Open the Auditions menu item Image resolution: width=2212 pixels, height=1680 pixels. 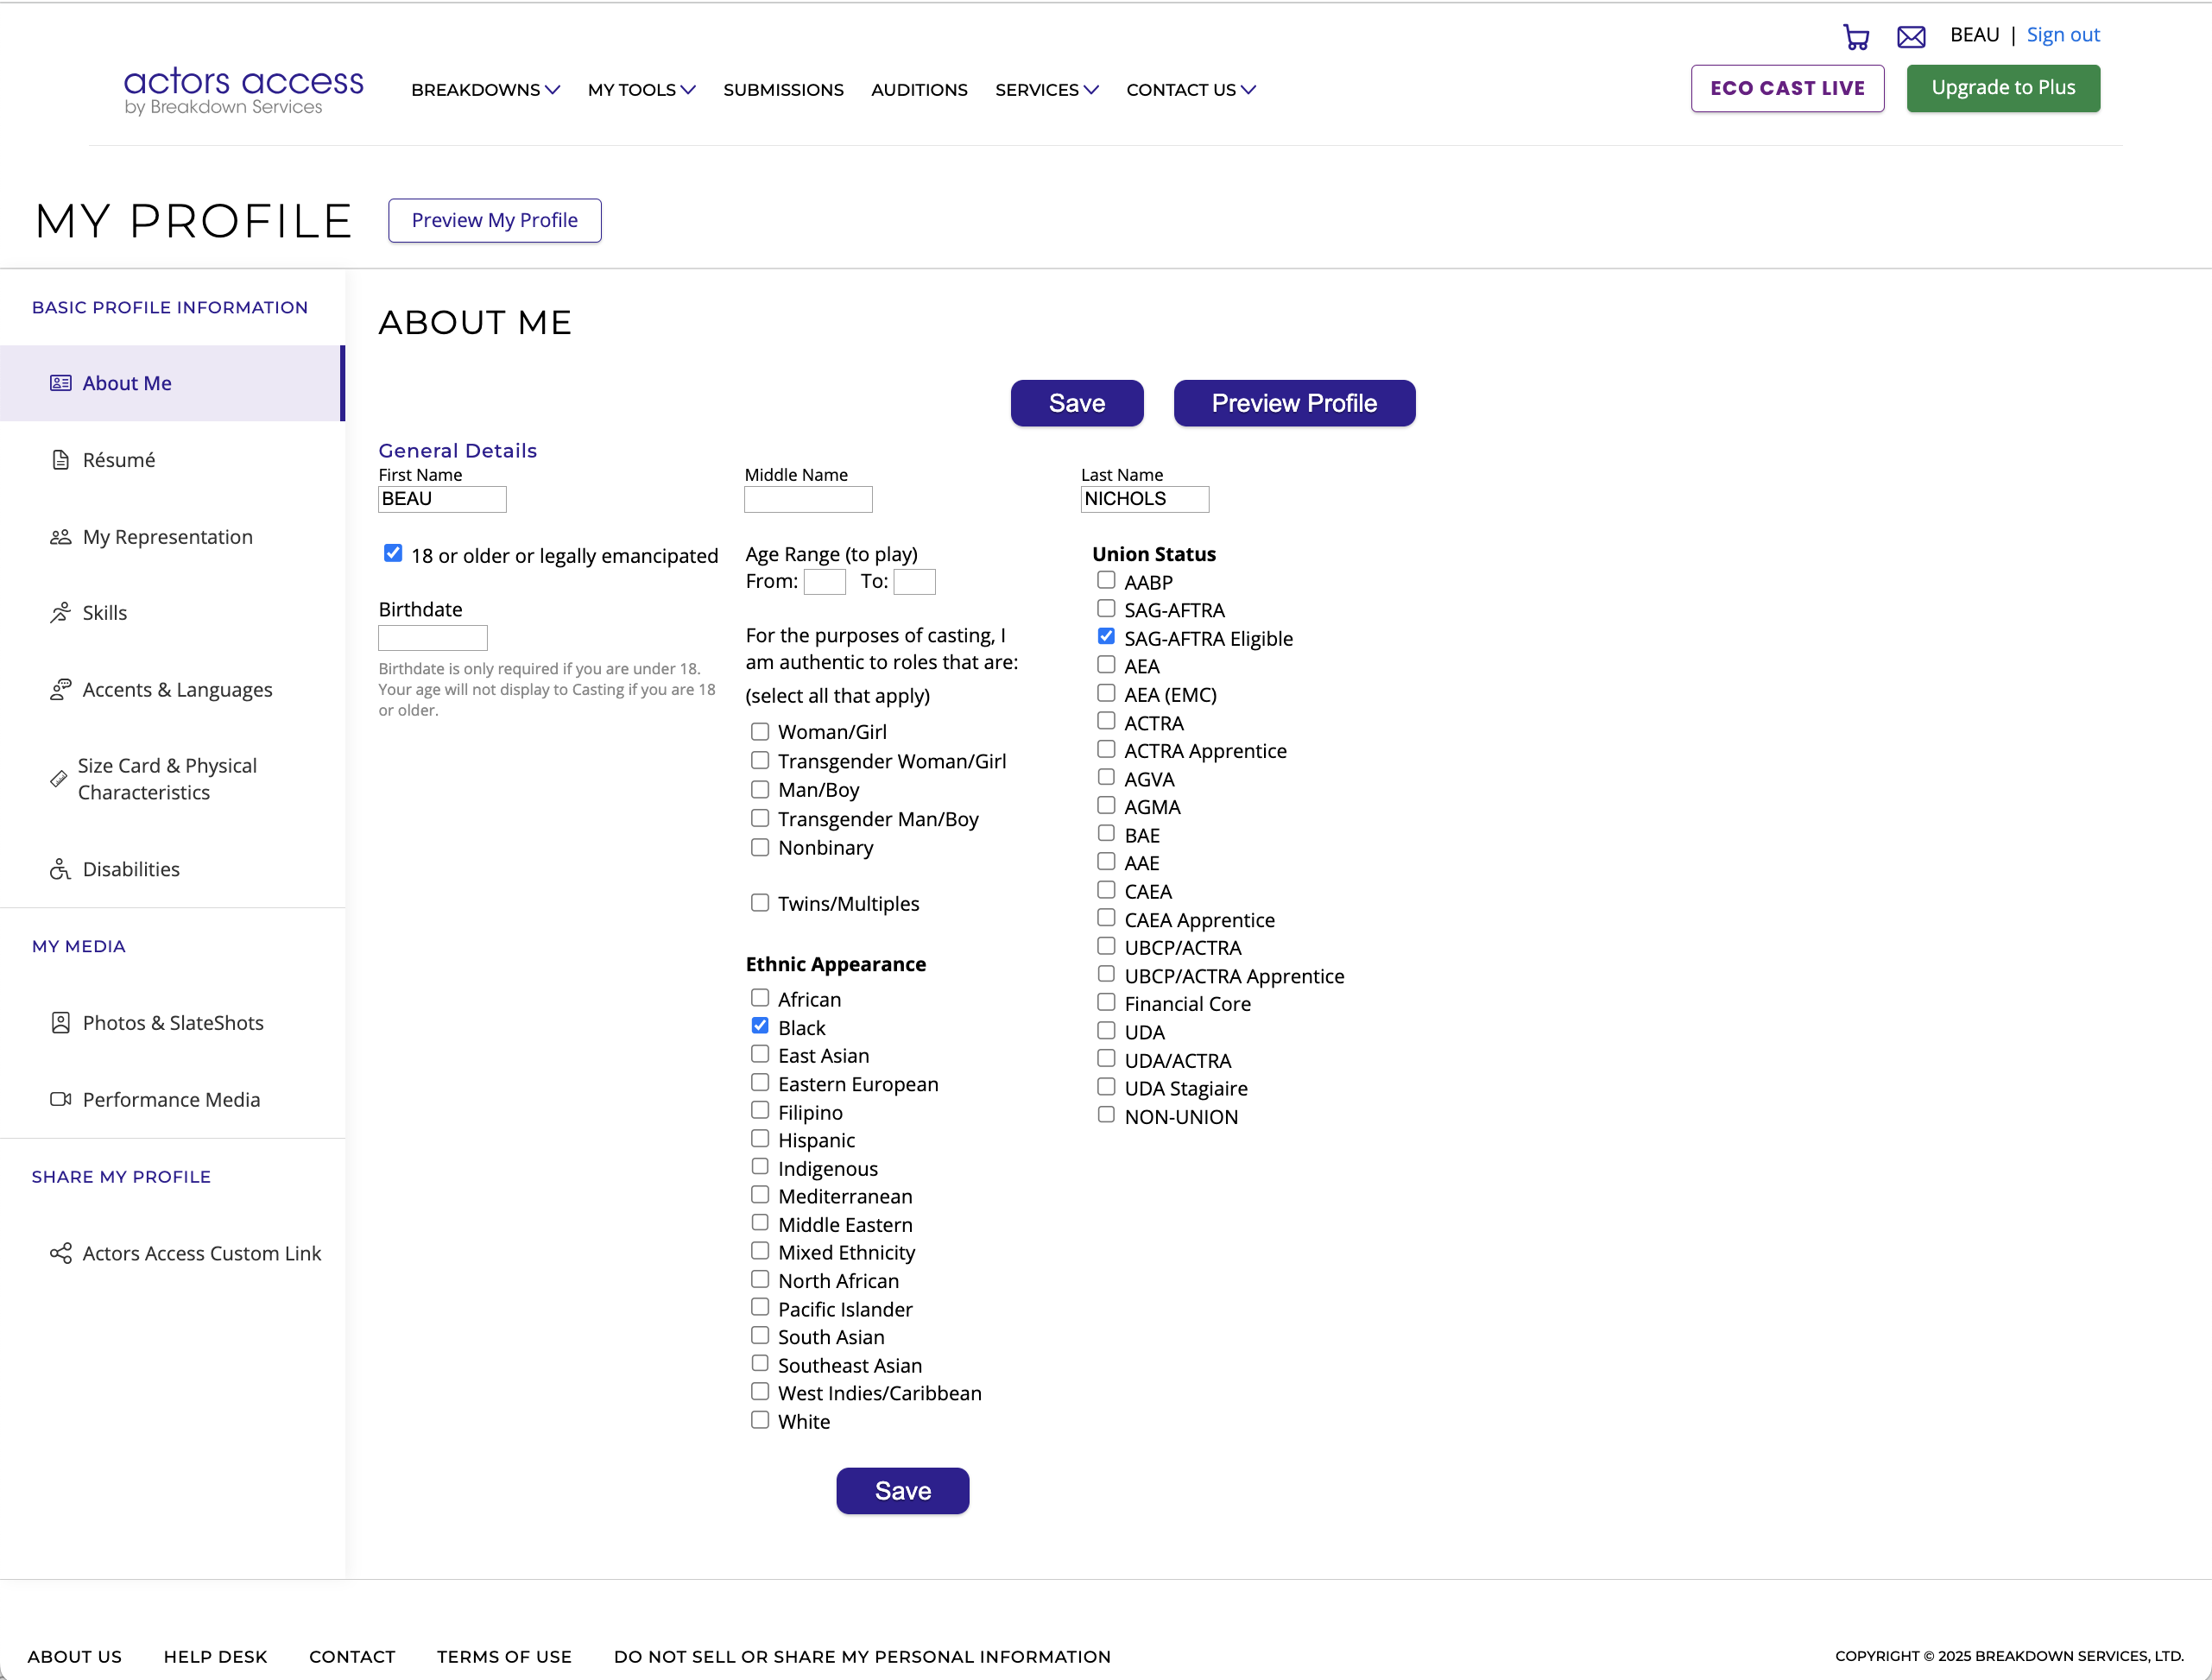[x=918, y=90]
